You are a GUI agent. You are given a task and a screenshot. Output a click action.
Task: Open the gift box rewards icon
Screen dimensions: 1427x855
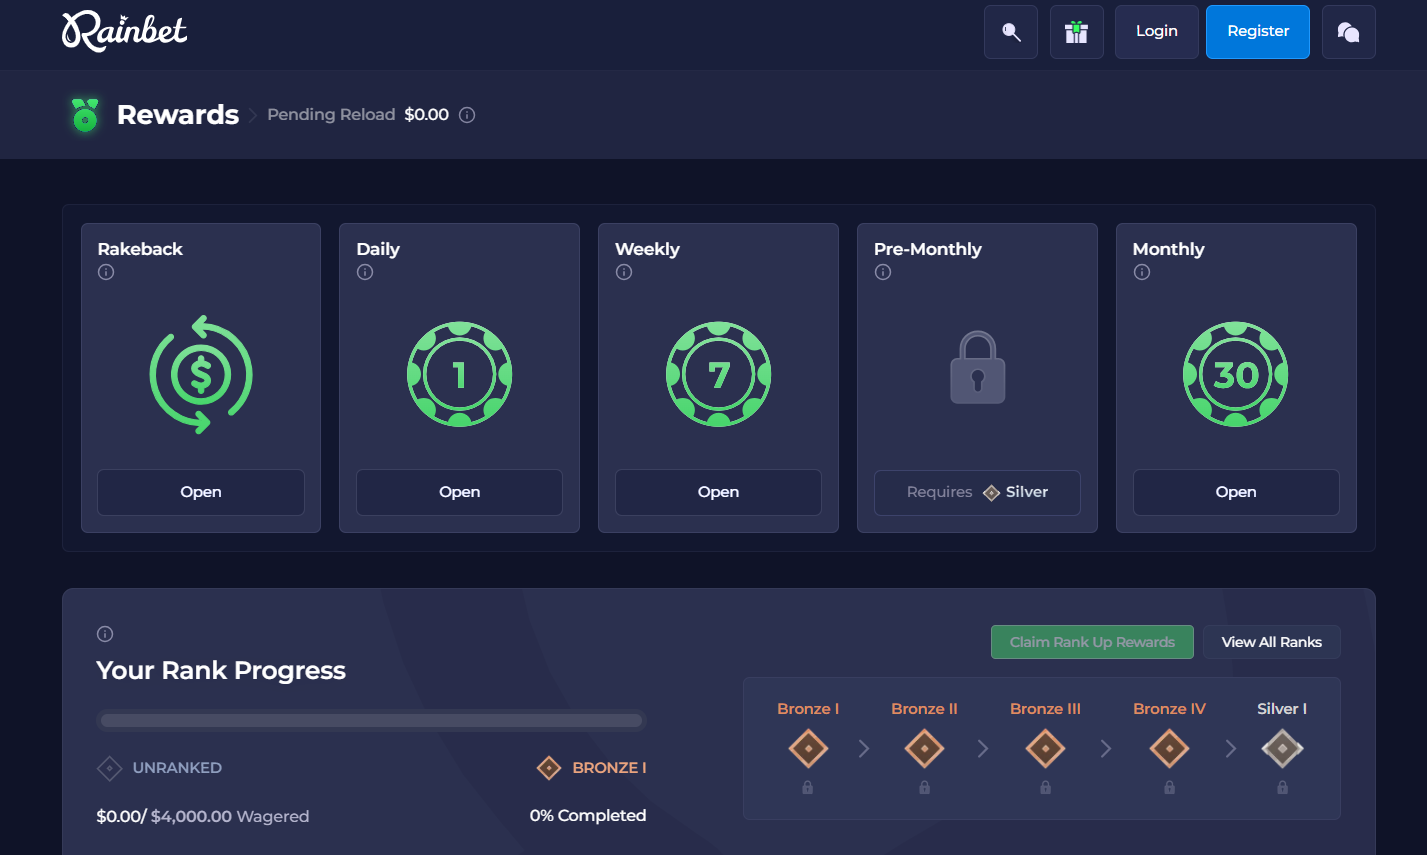pyautogui.click(x=1077, y=32)
